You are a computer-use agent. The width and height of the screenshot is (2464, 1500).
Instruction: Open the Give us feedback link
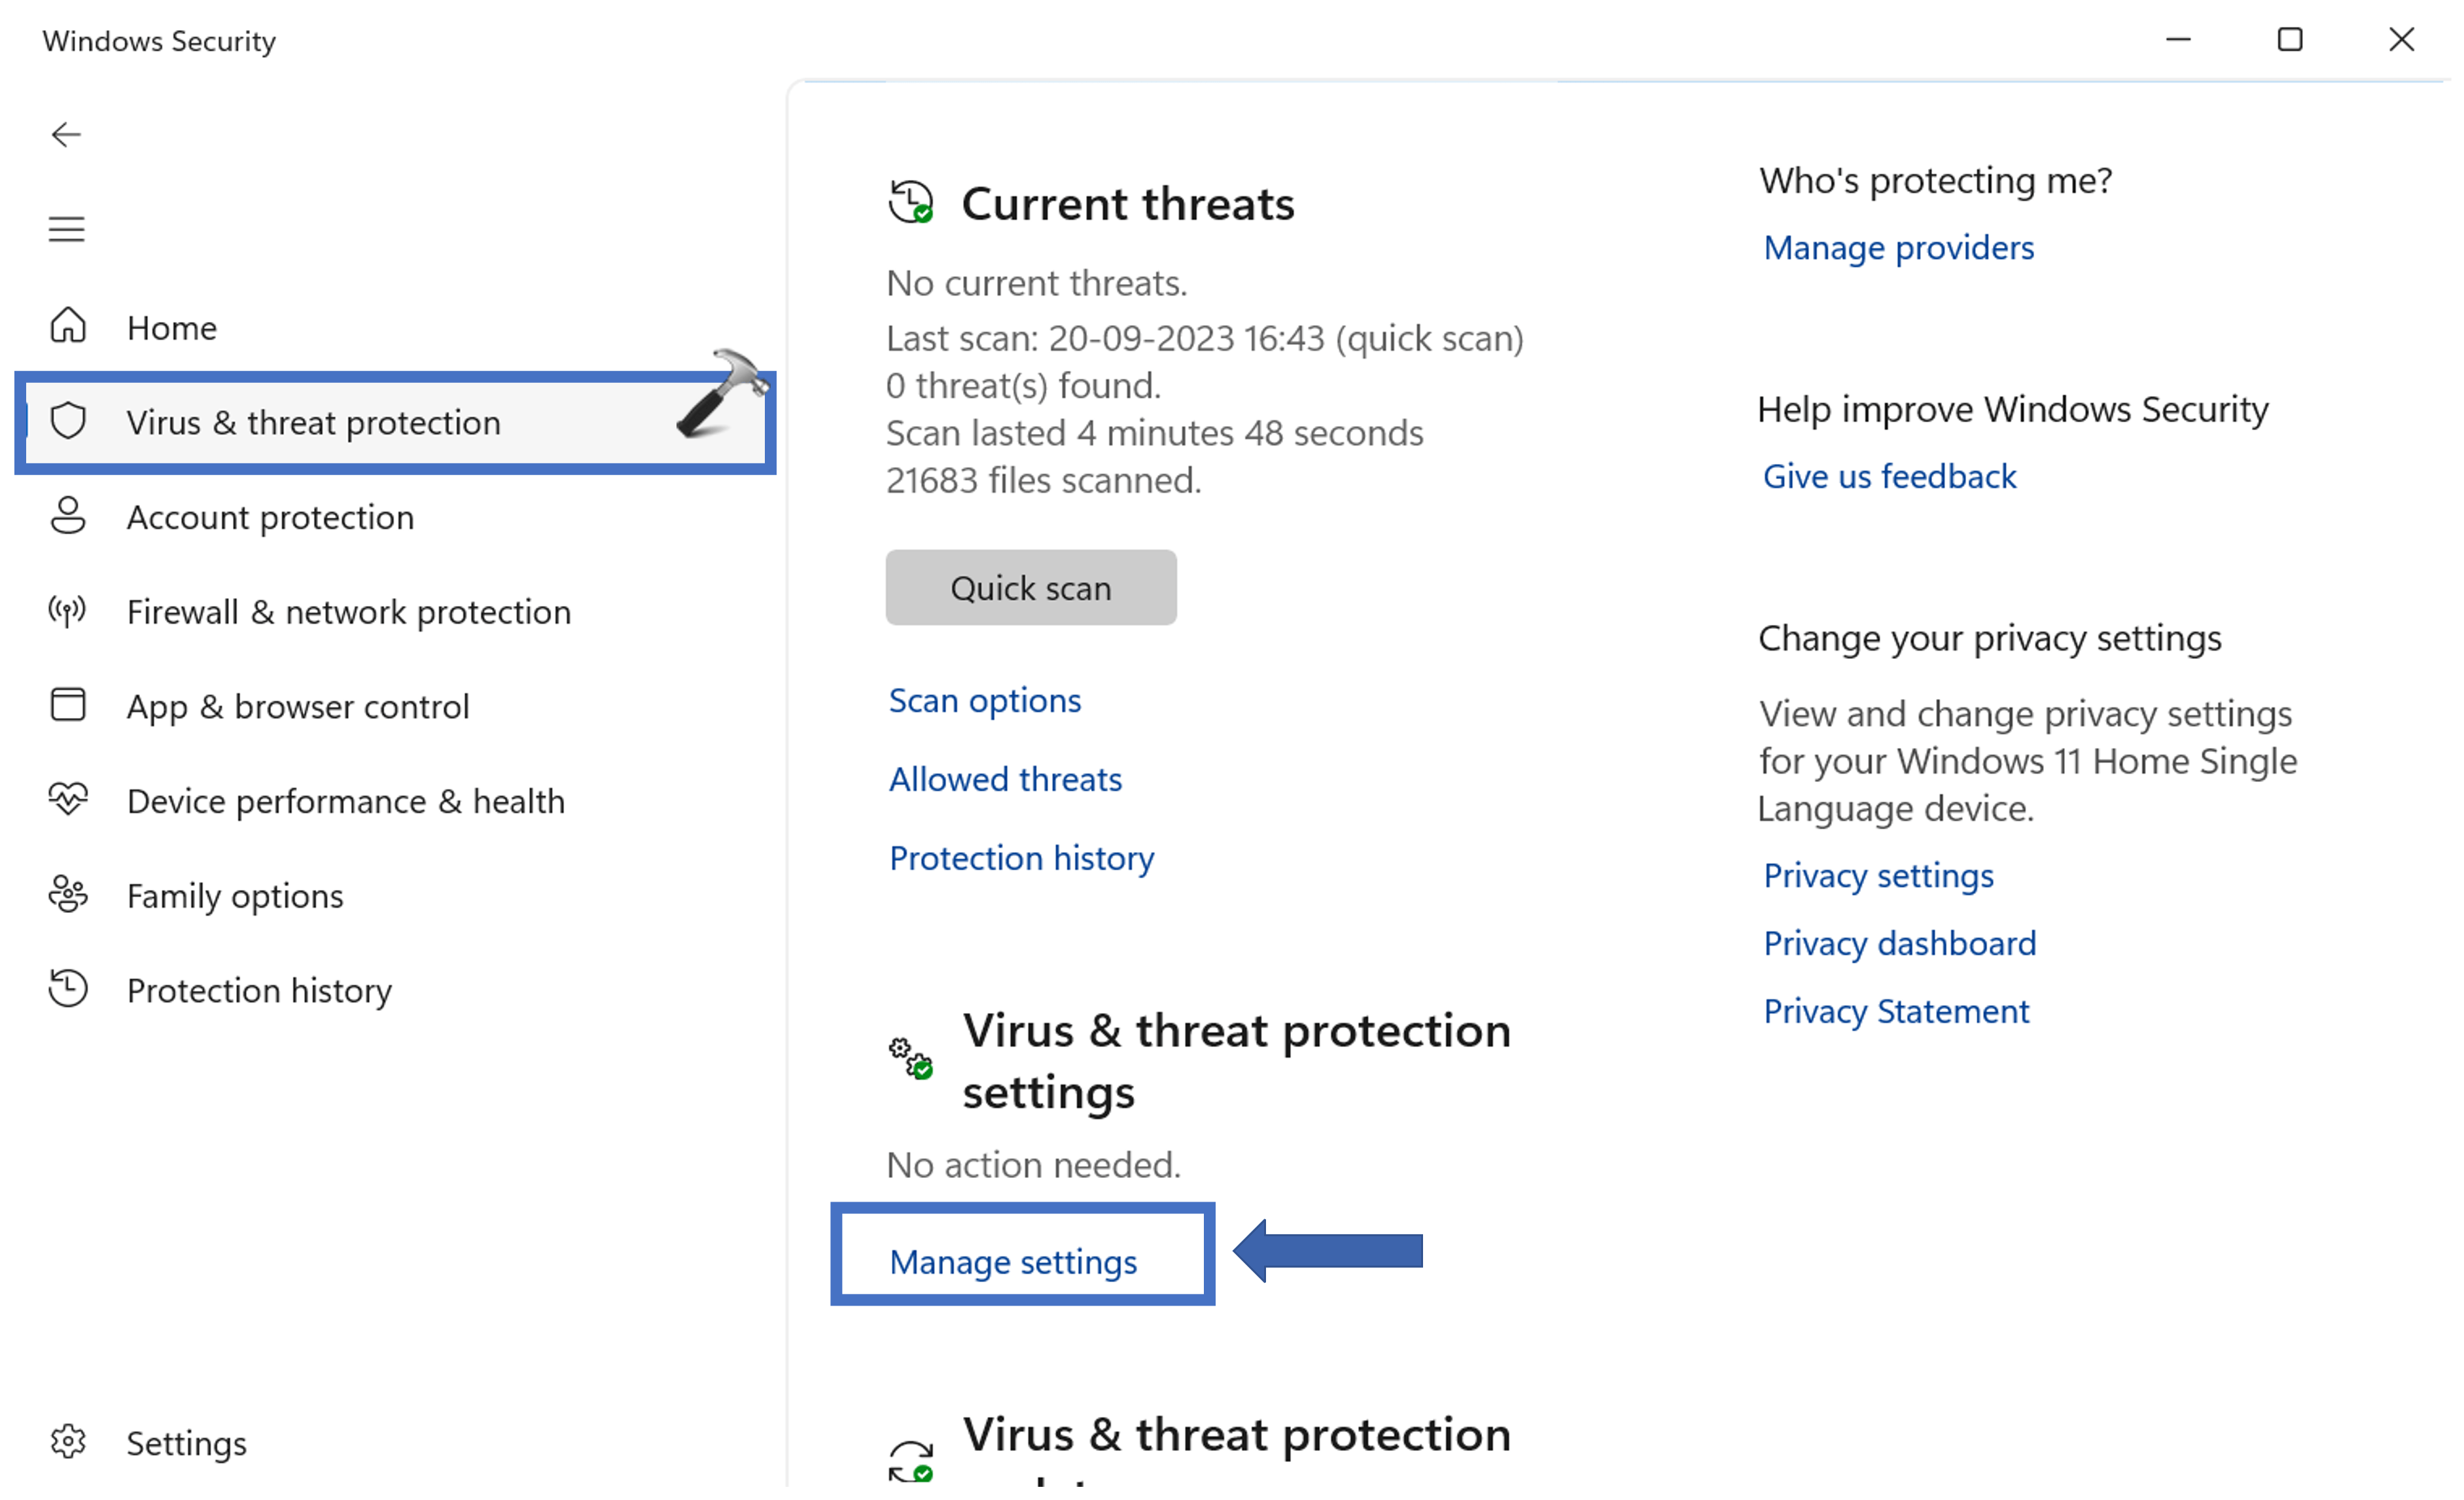click(1889, 476)
